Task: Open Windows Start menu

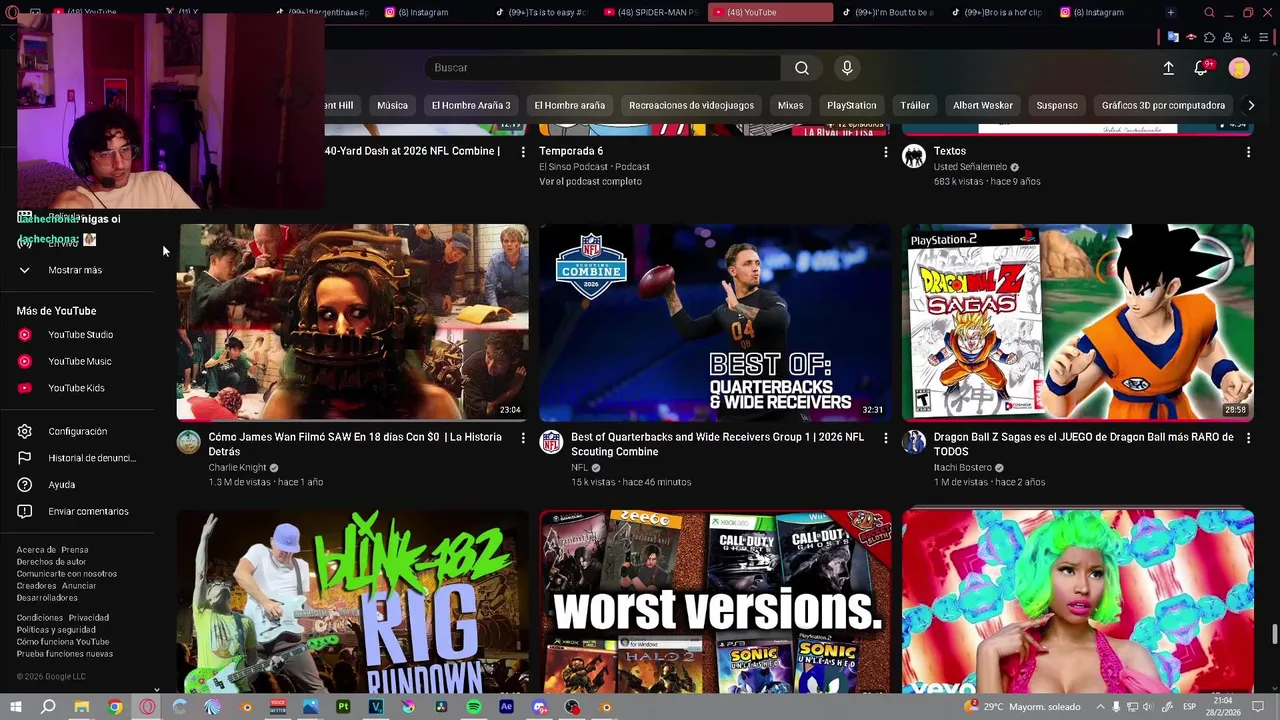Action: pyautogui.click(x=15, y=707)
